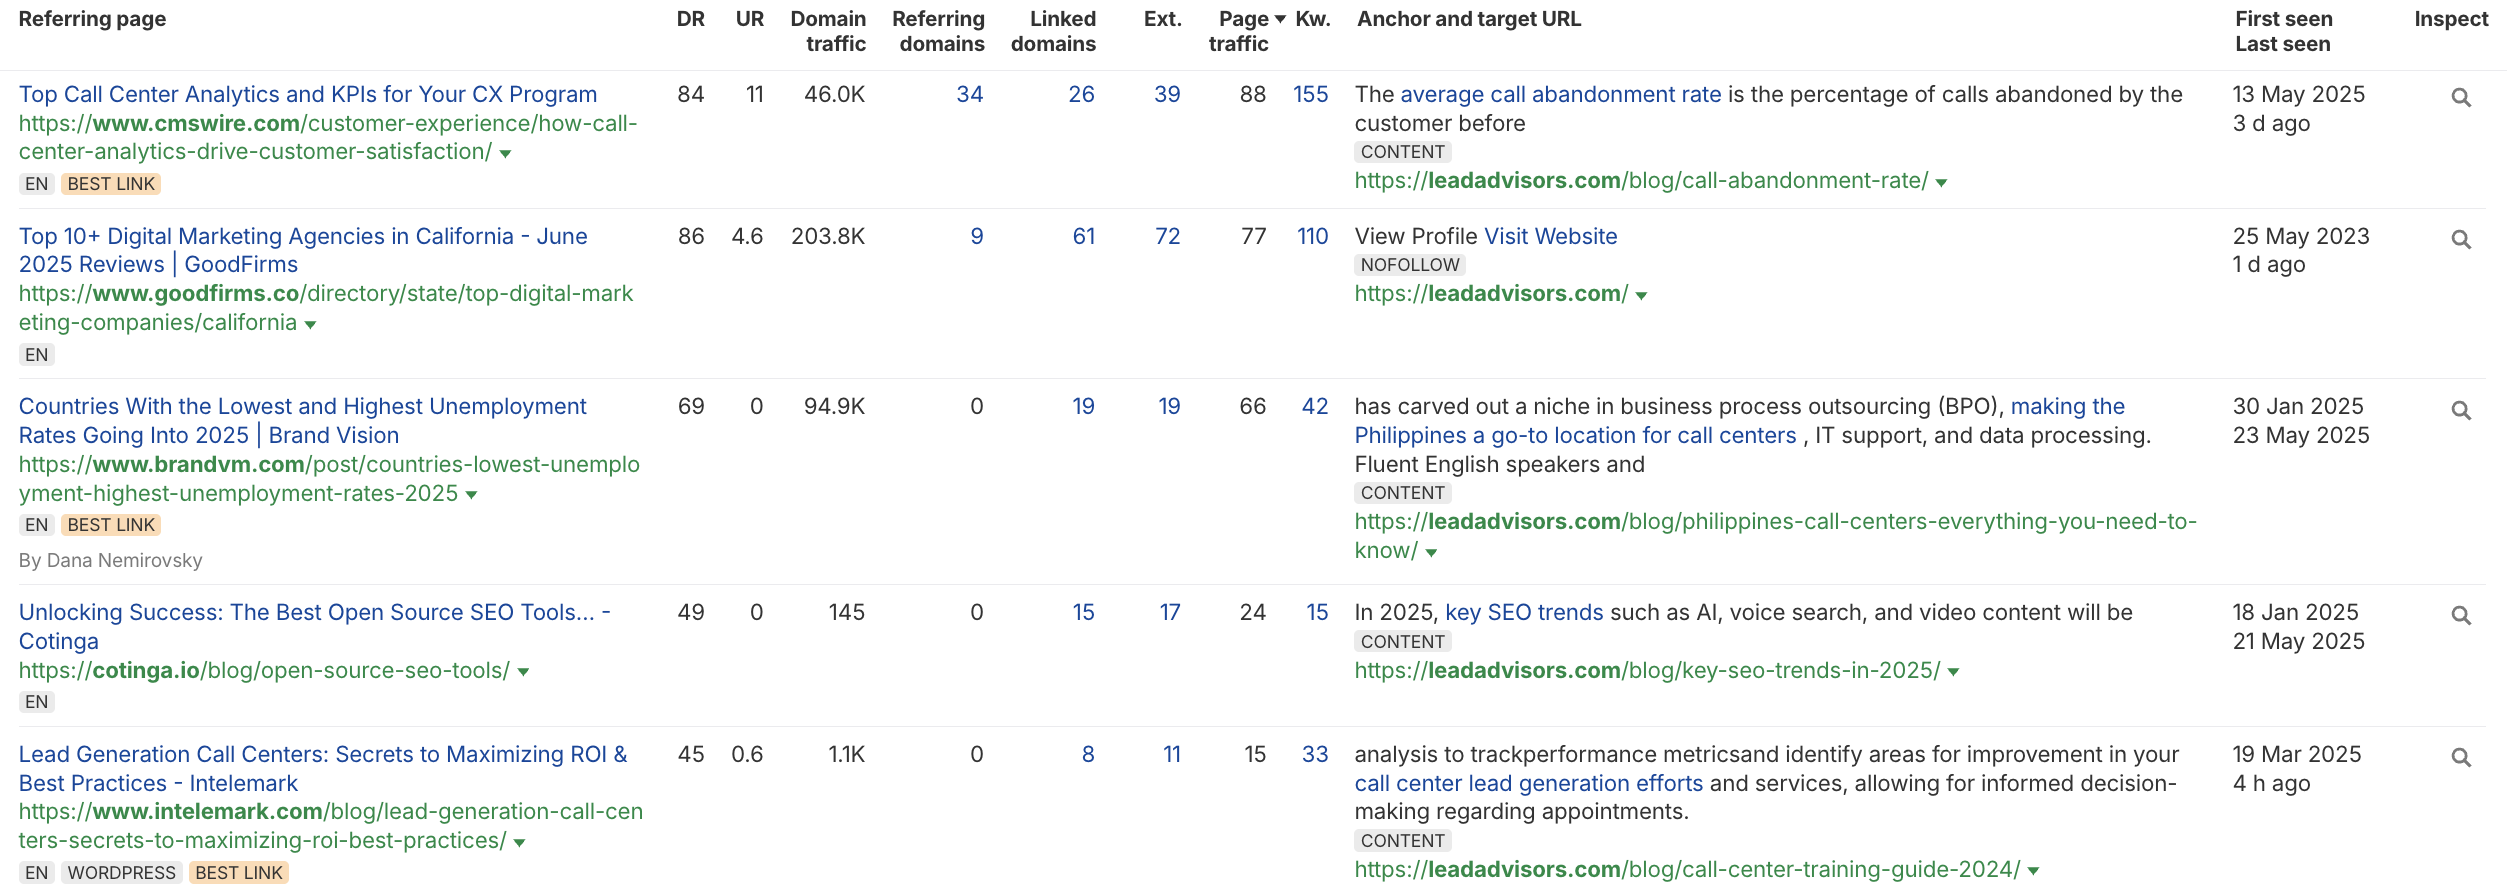
Task: Open 'Lead Generation Call Centers' page title
Action: coord(323,769)
